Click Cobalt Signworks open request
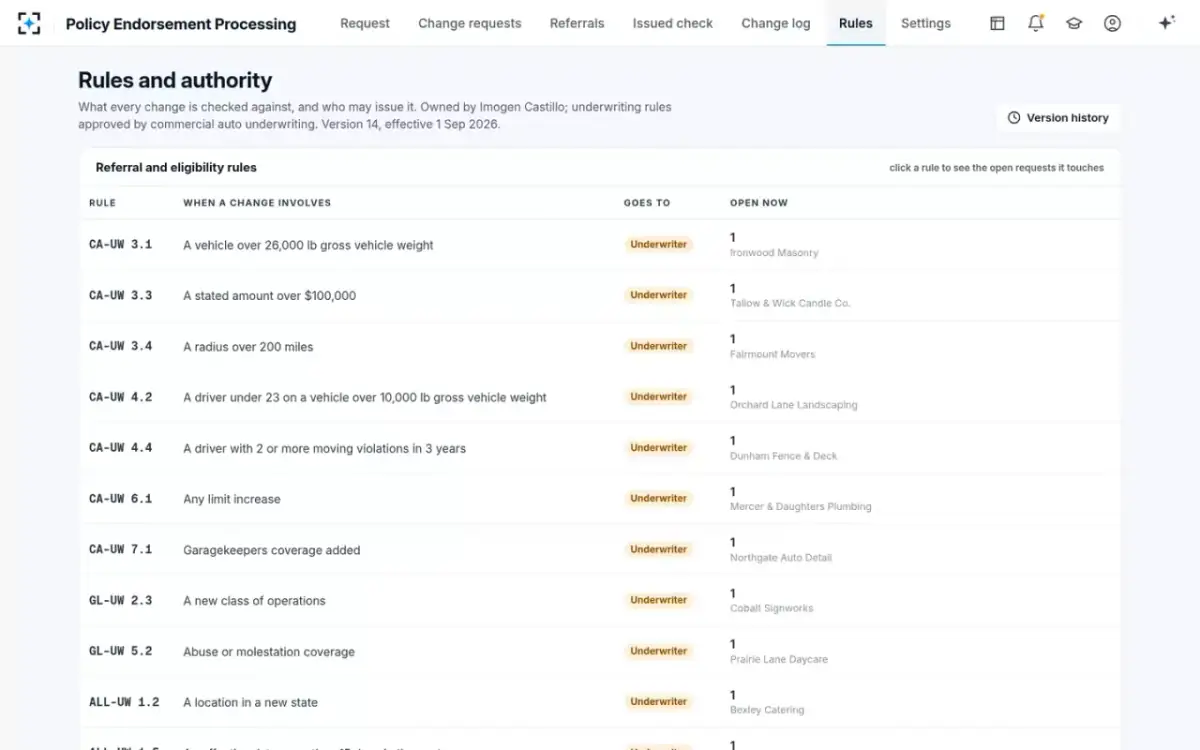 point(772,608)
